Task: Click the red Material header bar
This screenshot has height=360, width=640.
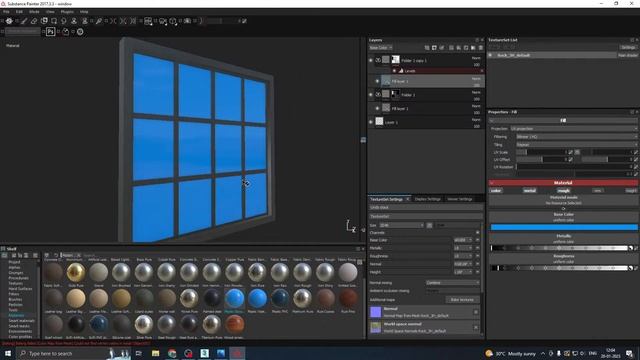Action: point(563,183)
